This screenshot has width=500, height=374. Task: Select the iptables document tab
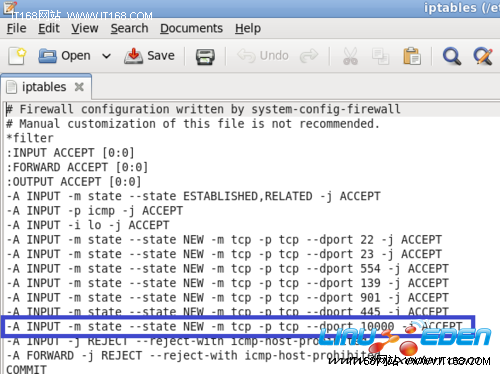(x=46, y=87)
